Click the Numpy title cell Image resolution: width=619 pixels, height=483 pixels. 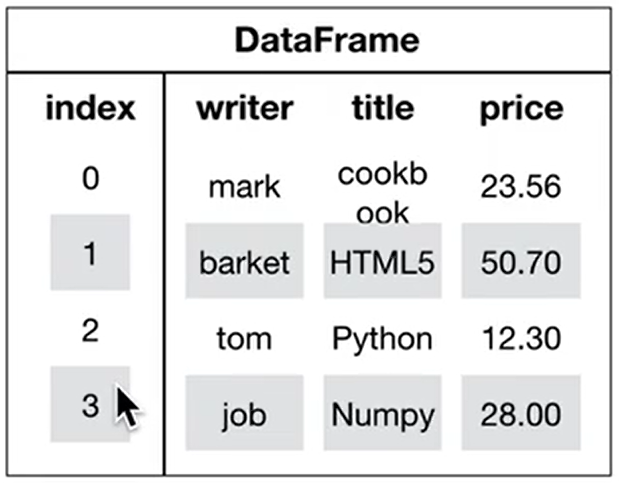click(383, 413)
